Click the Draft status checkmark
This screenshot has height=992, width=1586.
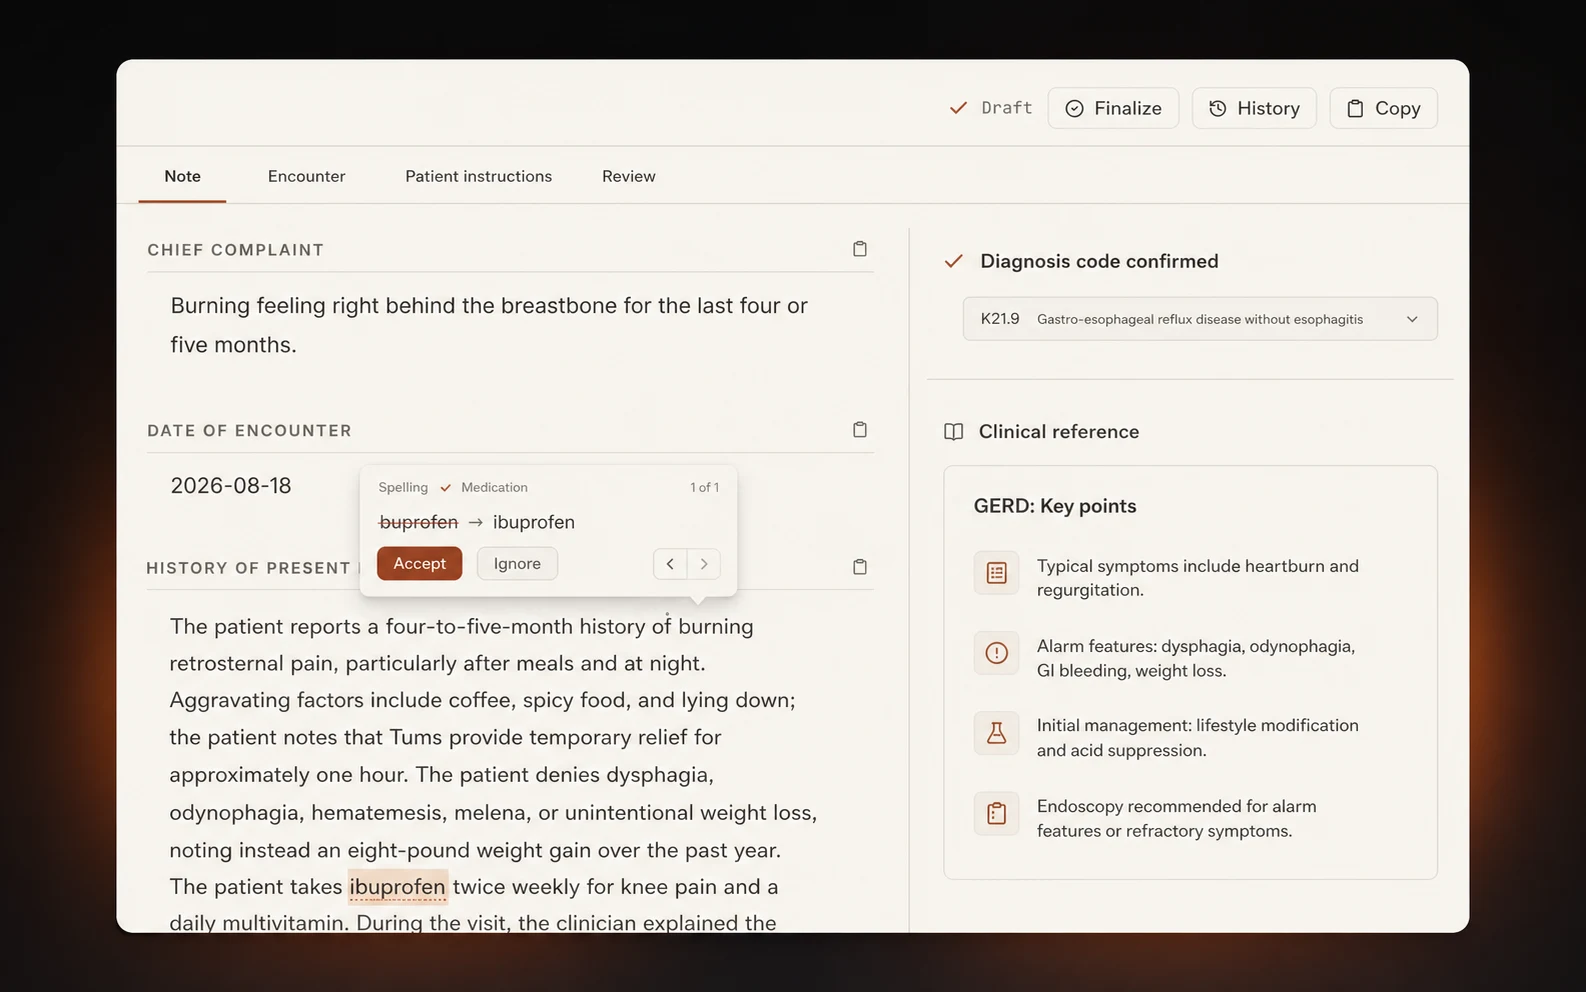point(958,108)
